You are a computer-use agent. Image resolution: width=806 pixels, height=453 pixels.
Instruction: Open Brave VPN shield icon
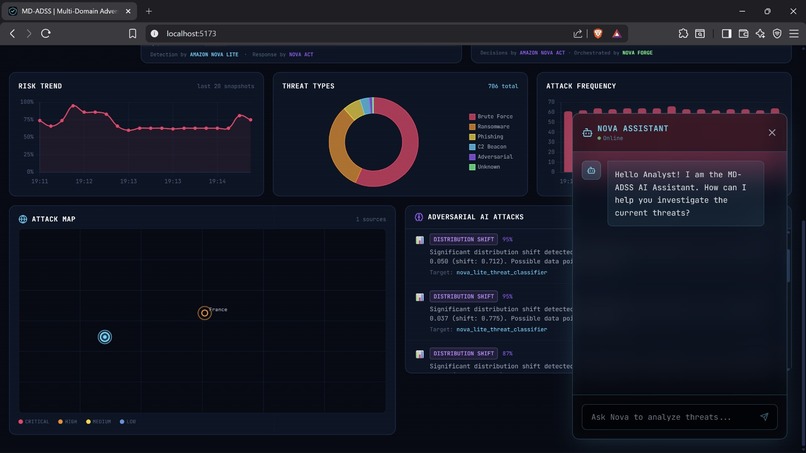(777, 33)
